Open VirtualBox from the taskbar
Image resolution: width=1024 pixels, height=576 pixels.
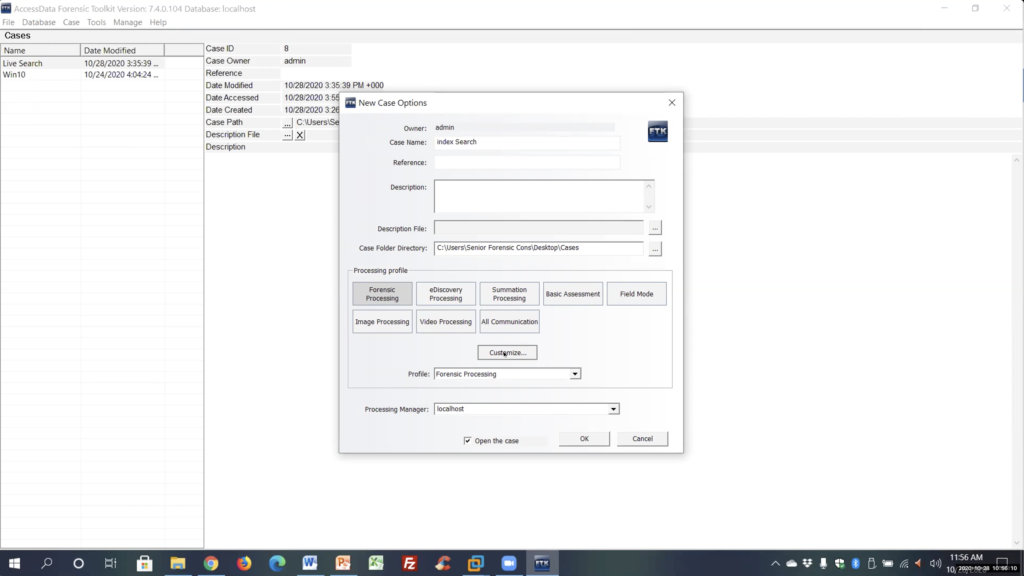[475, 563]
